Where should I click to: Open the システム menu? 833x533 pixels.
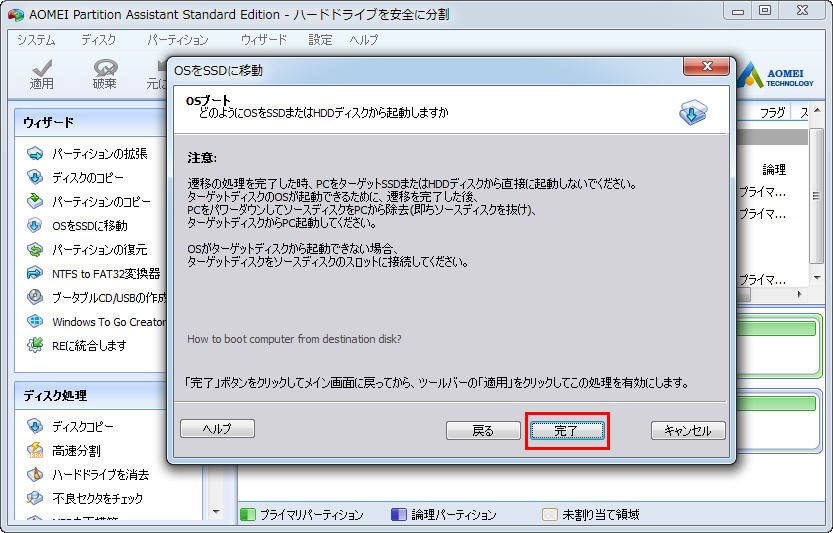[36, 40]
